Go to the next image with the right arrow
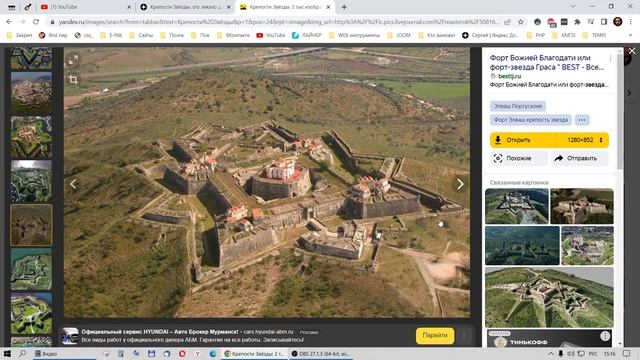 tap(460, 184)
